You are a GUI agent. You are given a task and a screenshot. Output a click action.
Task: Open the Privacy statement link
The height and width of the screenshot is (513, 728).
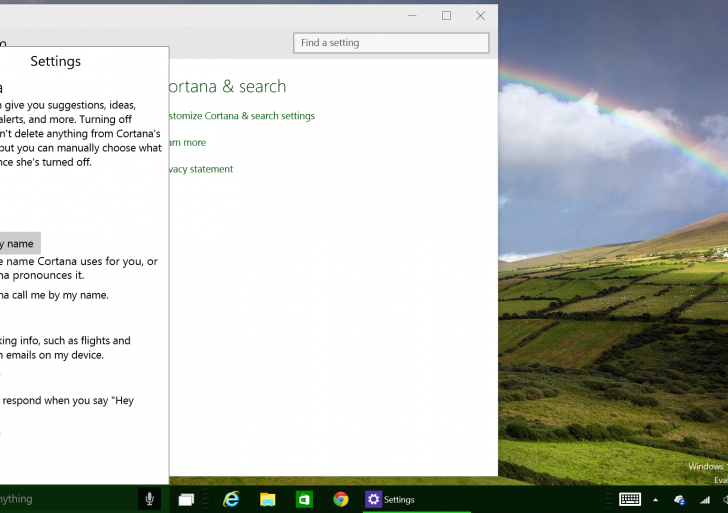coord(200,169)
